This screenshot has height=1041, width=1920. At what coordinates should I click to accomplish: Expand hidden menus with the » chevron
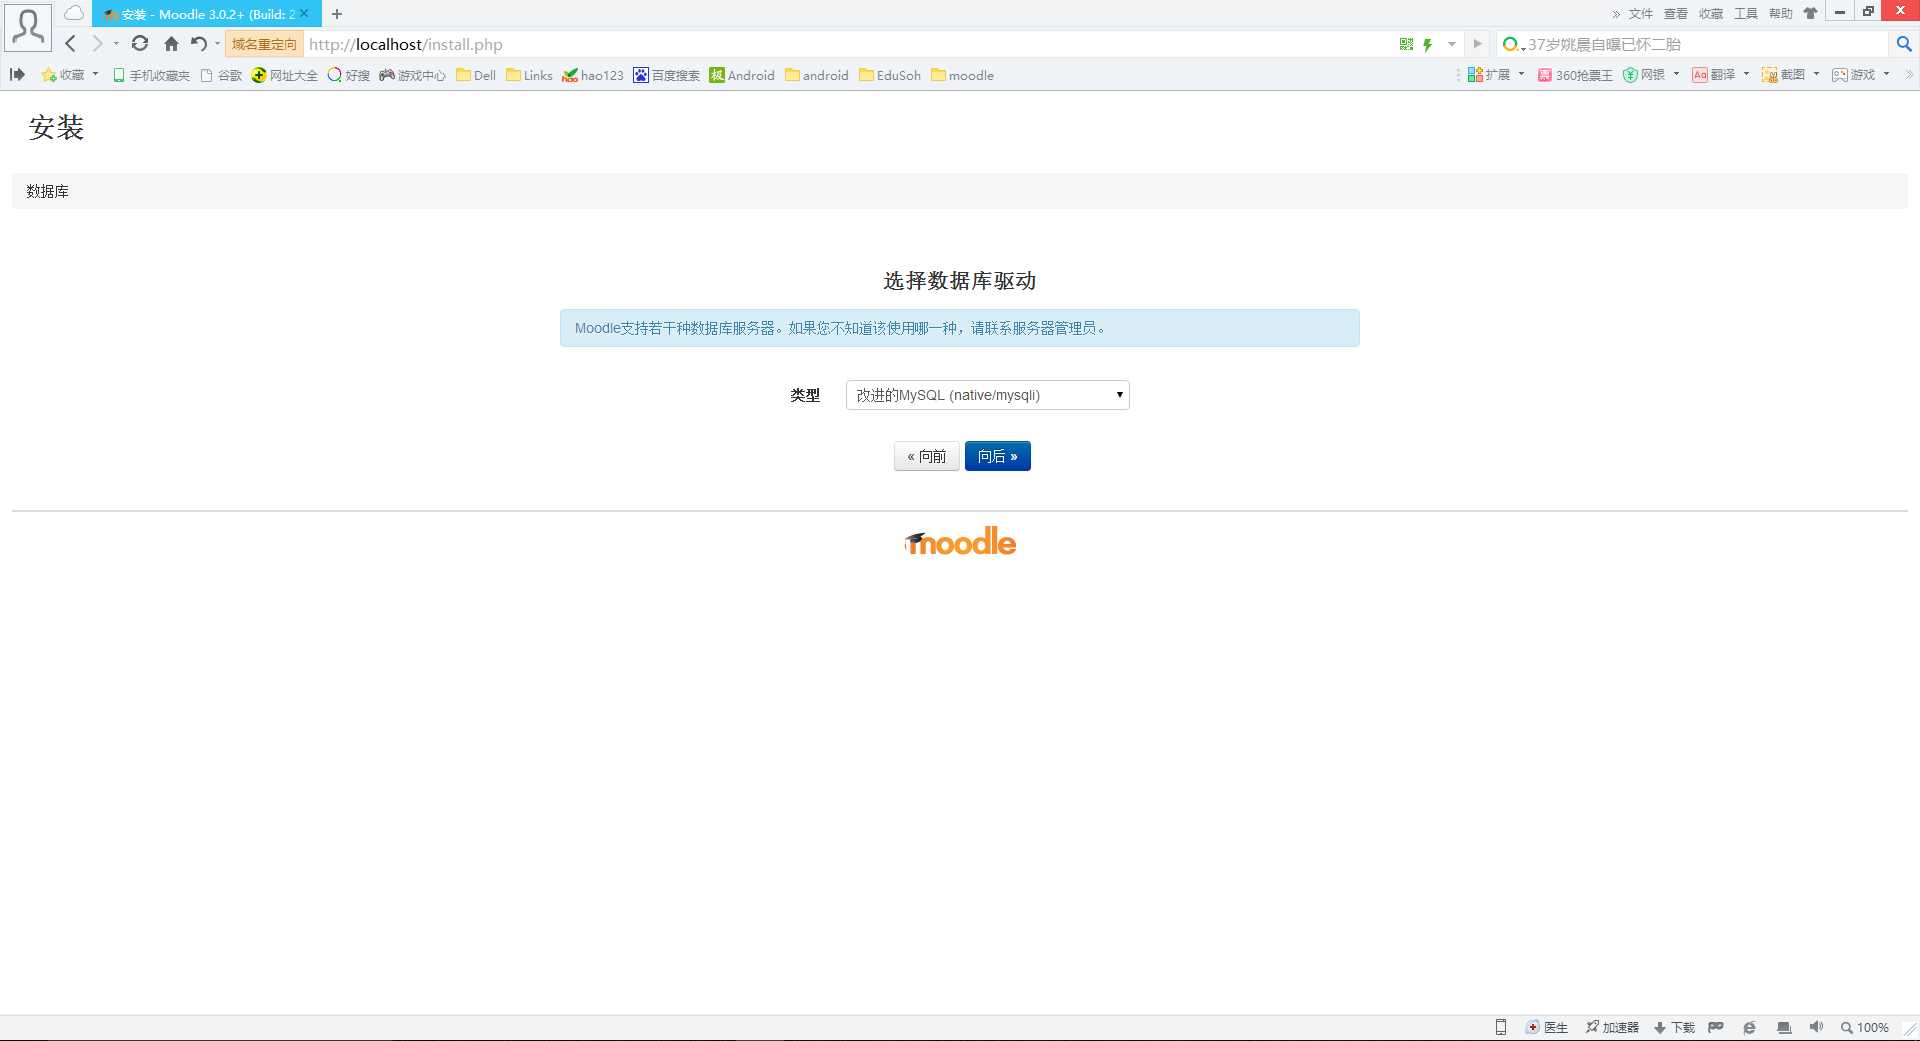(1616, 14)
